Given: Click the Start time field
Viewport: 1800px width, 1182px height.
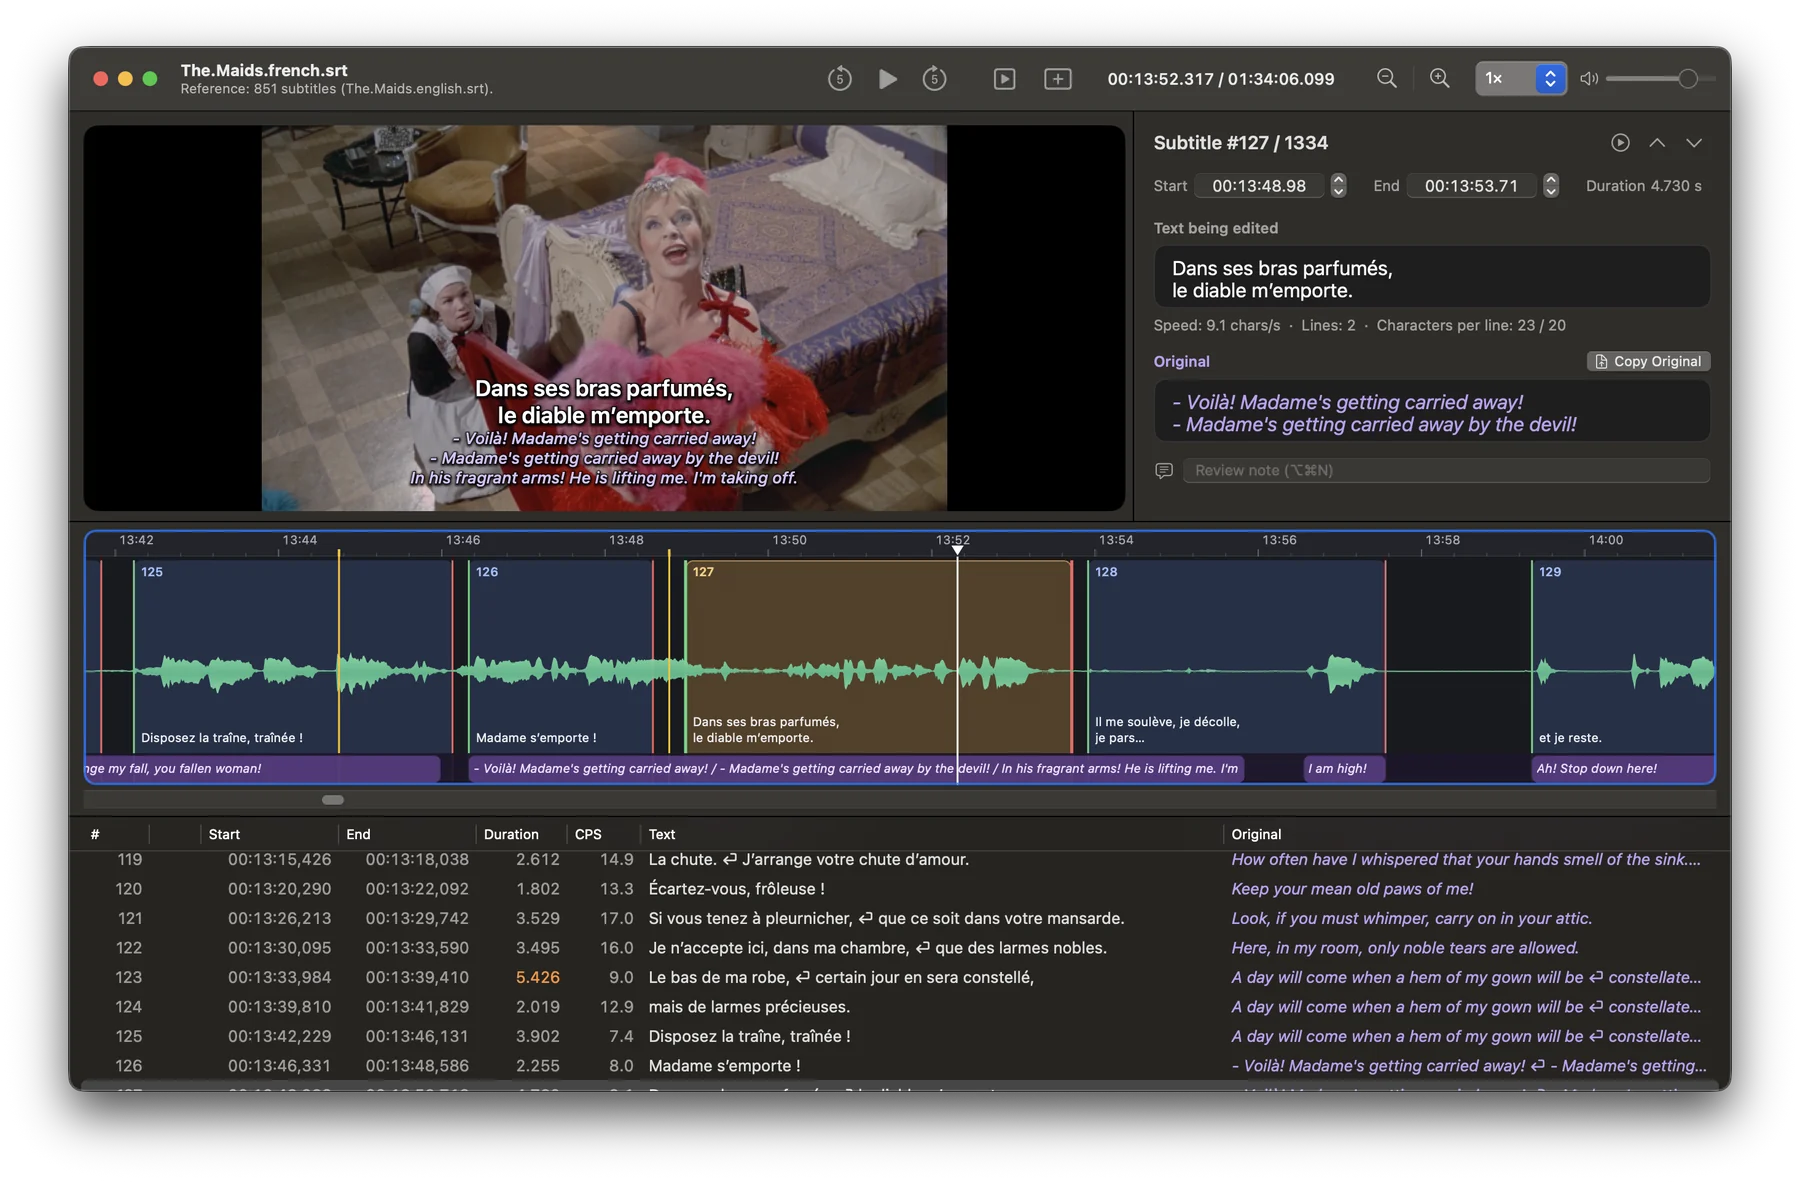Looking at the screenshot, I should (1259, 186).
